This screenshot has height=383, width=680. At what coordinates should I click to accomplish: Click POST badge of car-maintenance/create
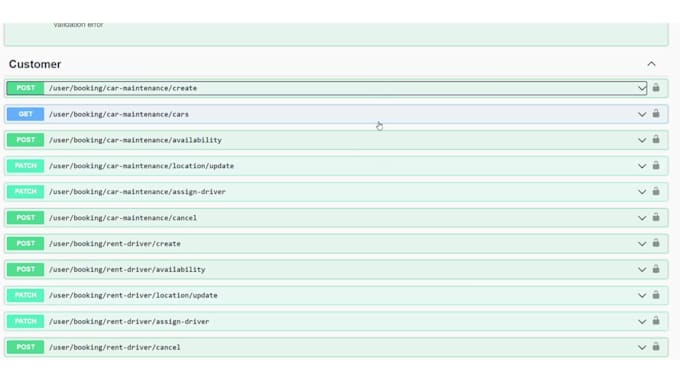pos(25,88)
